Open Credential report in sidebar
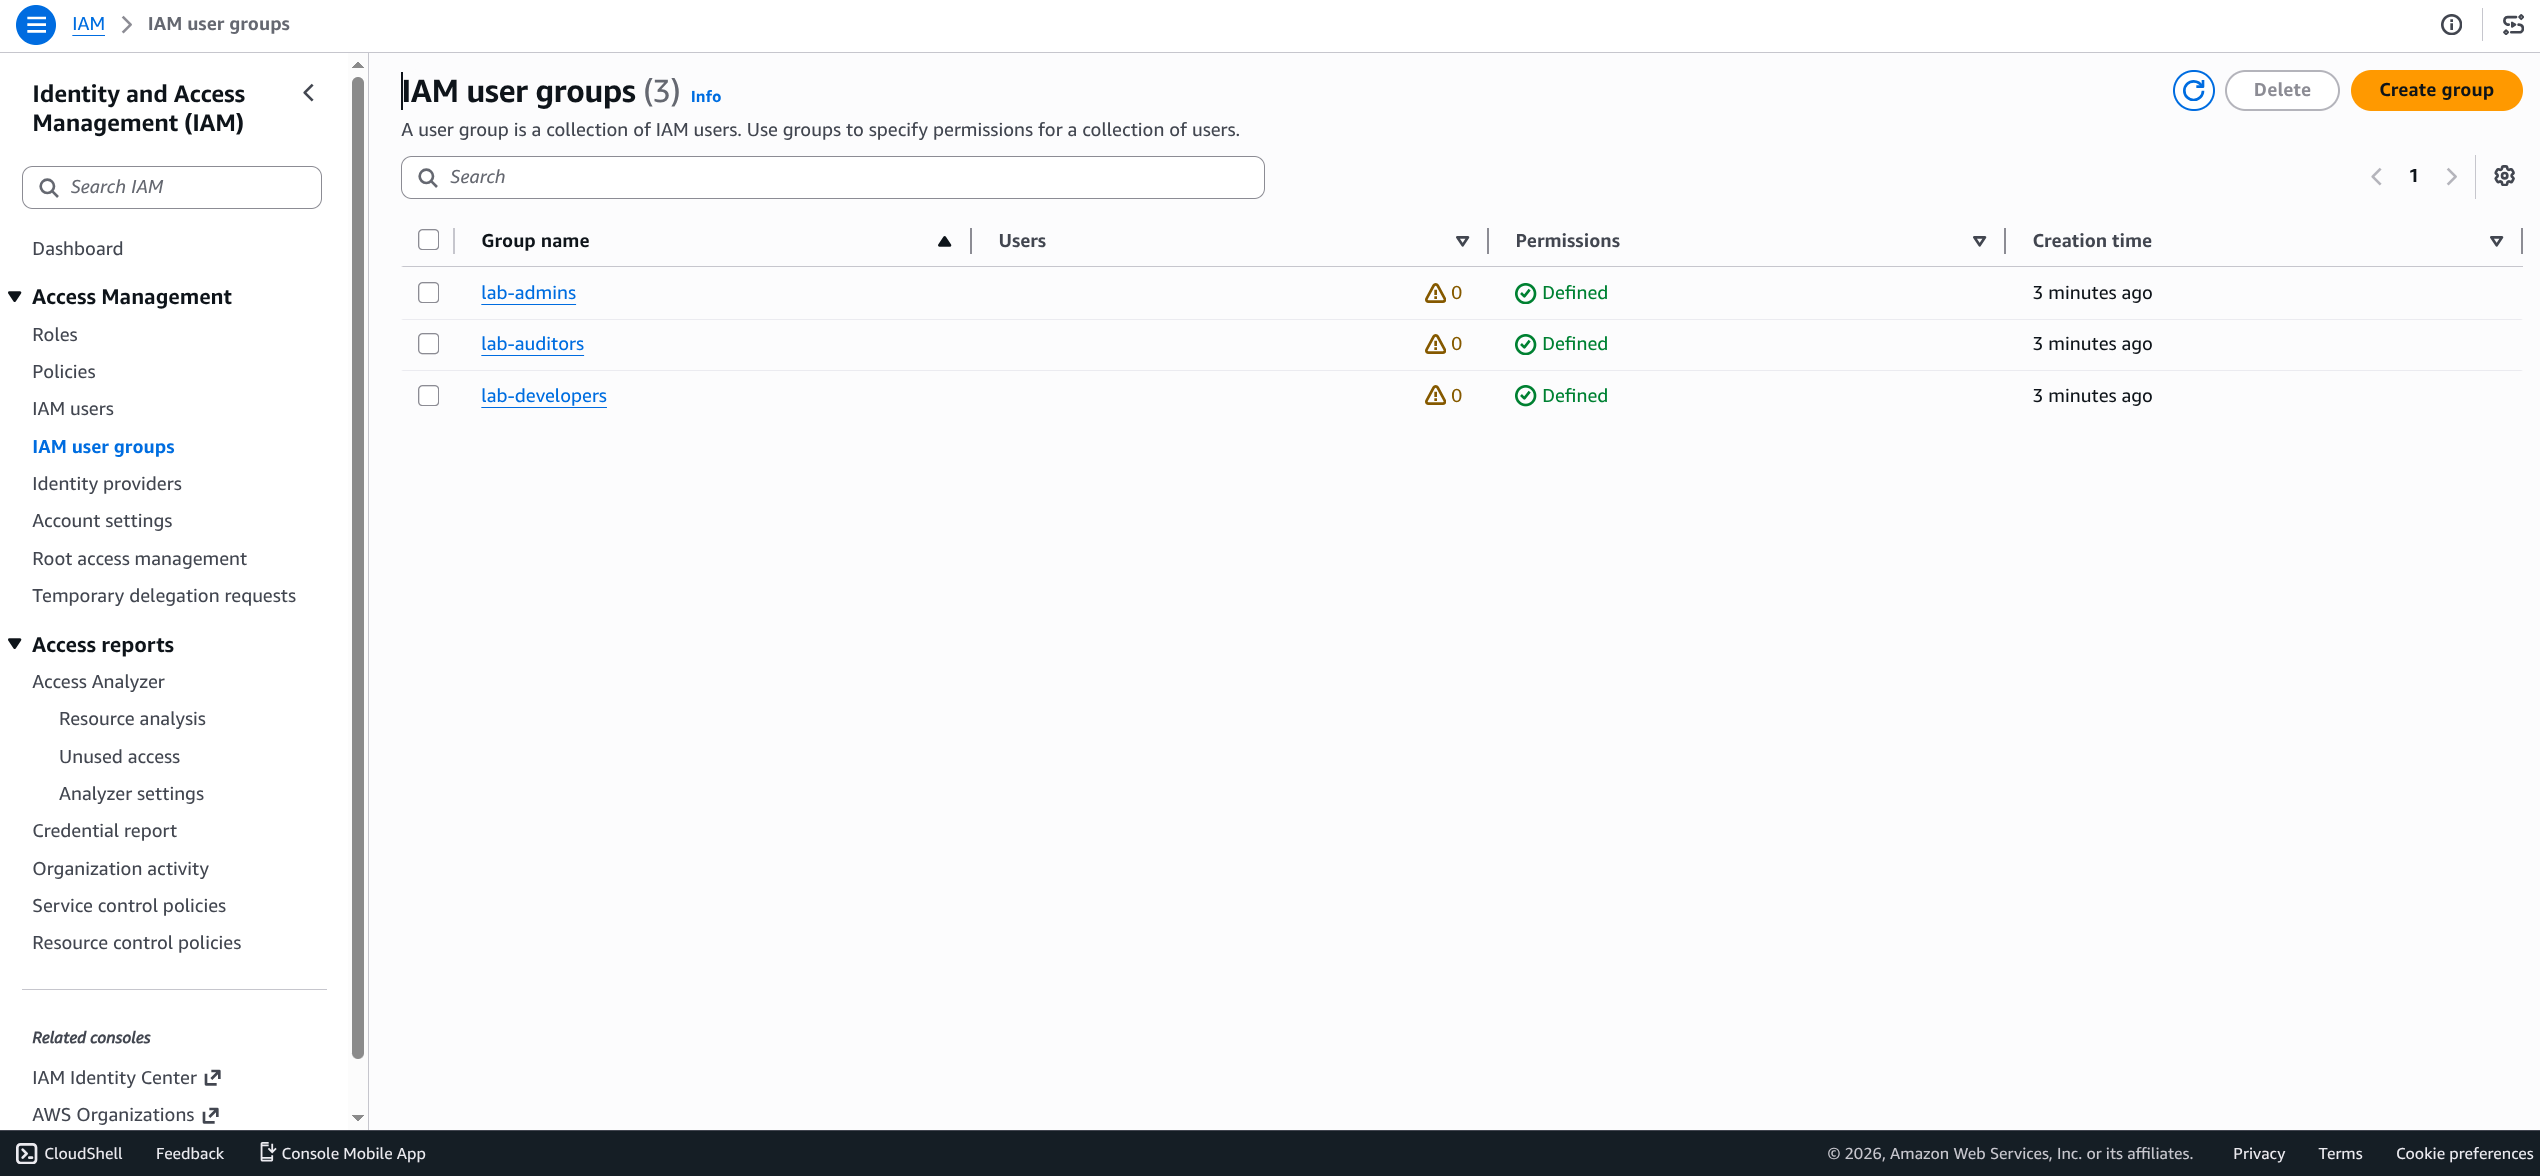The image size is (2540, 1176). tap(104, 831)
